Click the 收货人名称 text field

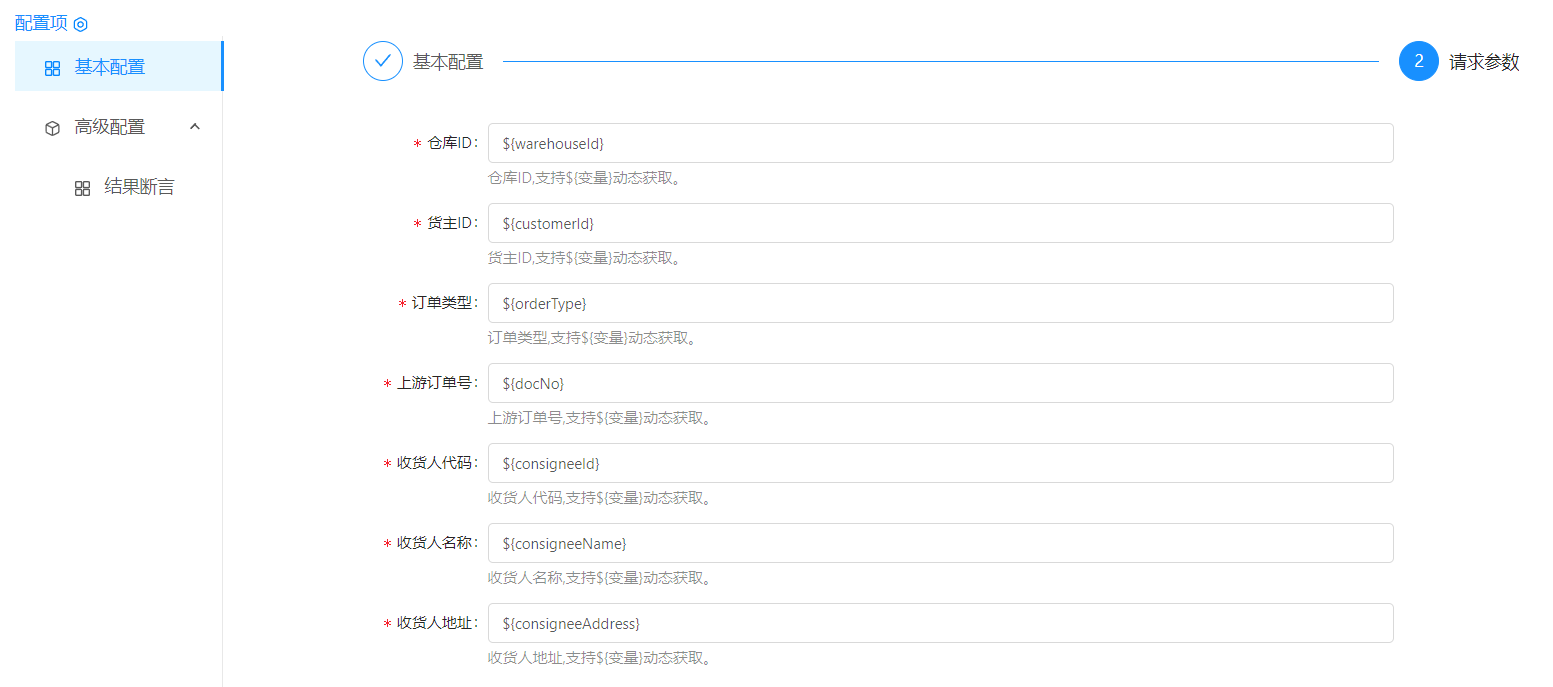(940, 543)
